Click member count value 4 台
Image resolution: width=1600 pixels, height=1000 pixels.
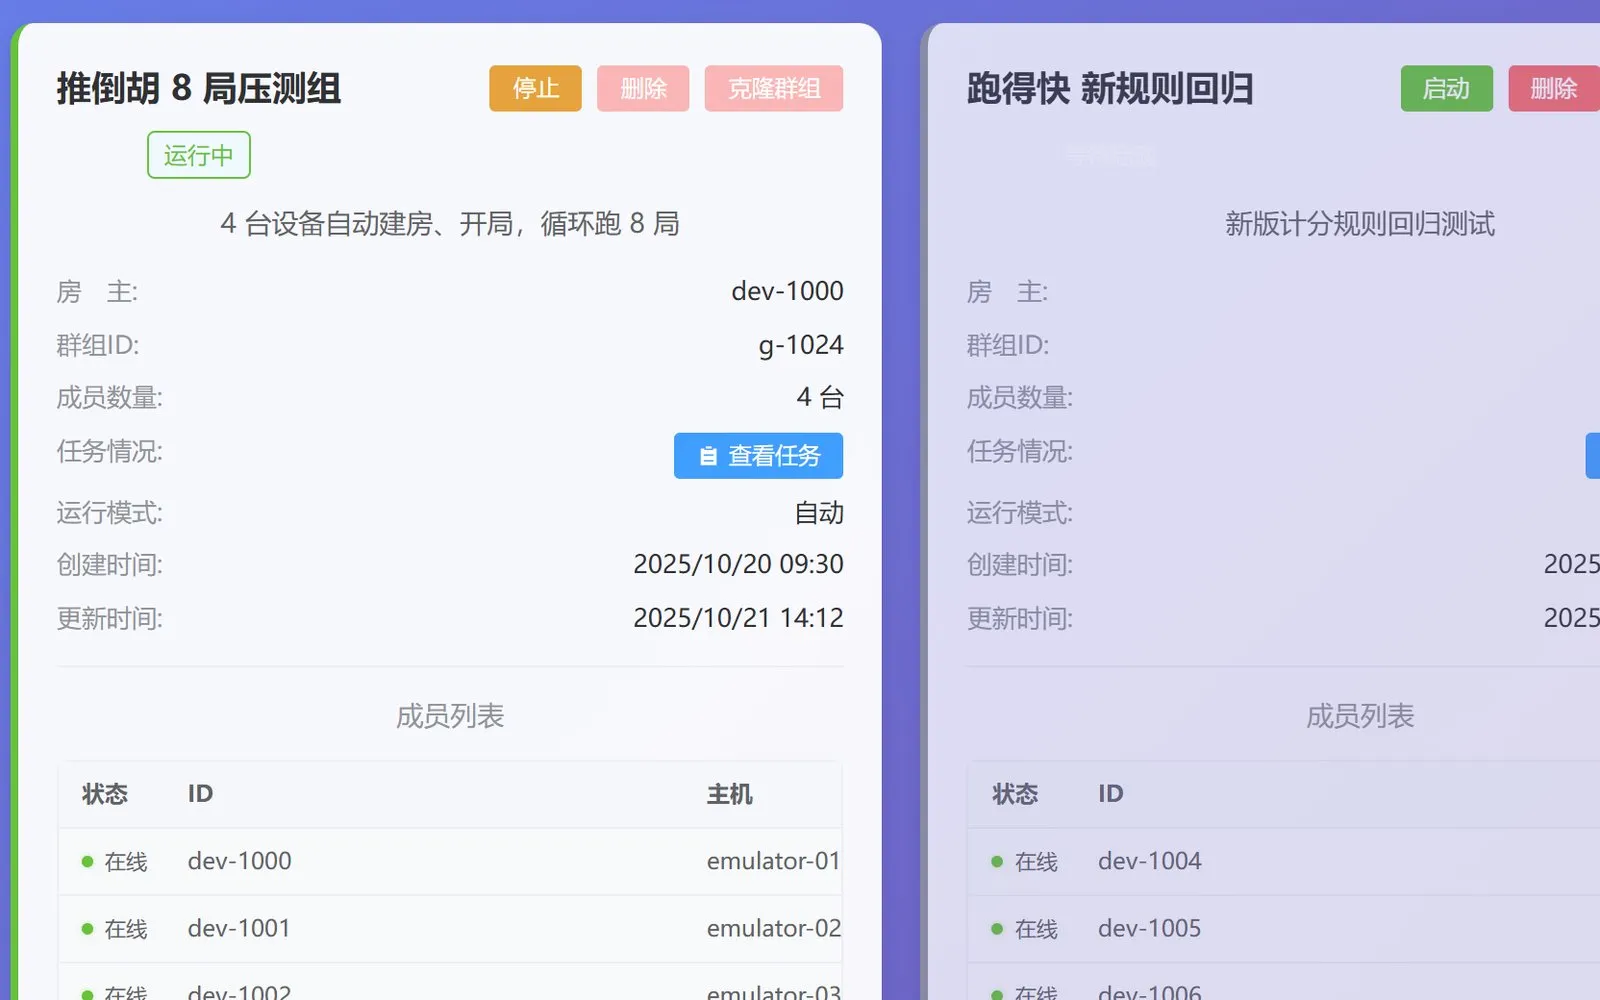click(x=820, y=397)
